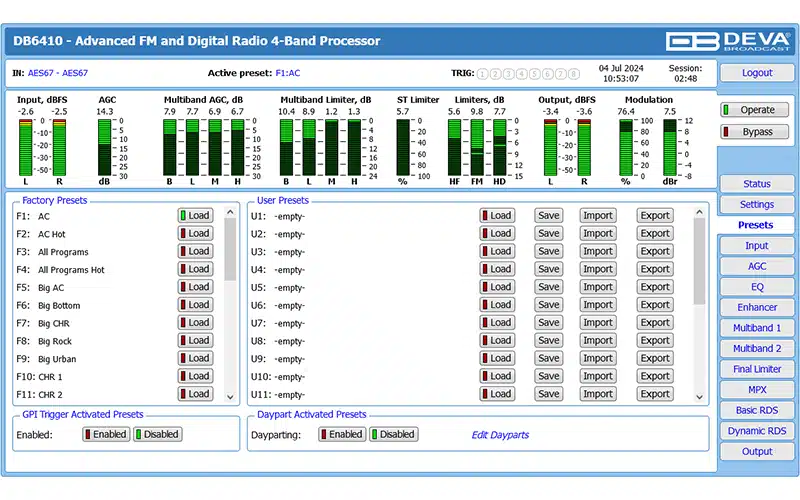Save settings to user preset U10
This screenshot has height=500, width=800.
548,376
